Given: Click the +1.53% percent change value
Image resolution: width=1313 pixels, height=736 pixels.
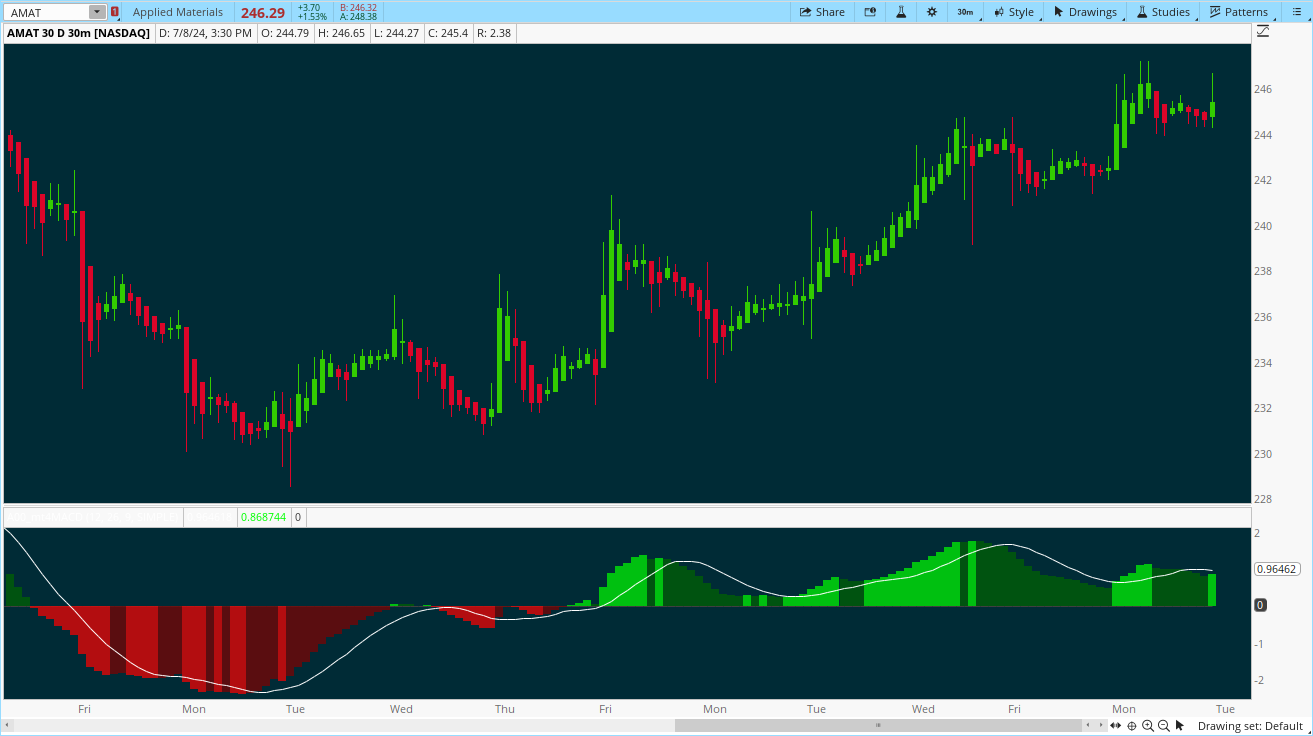Looking at the screenshot, I should 312,17.
